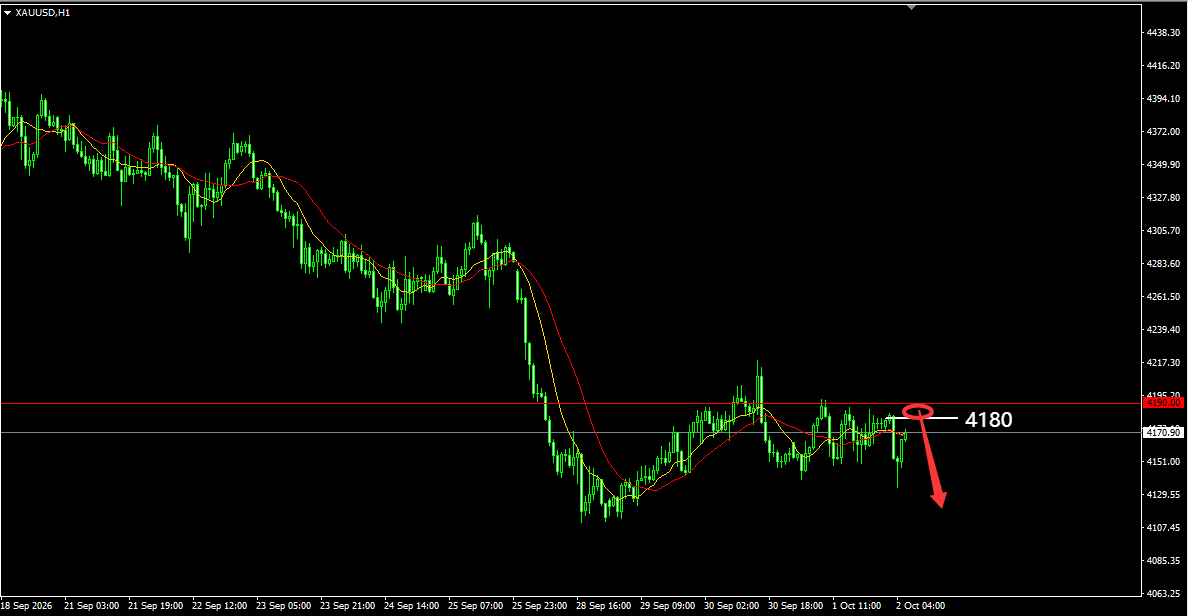The width and height of the screenshot is (1188, 616).
Task: Click price scale value 4372.00
Action: click(x=1164, y=132)
